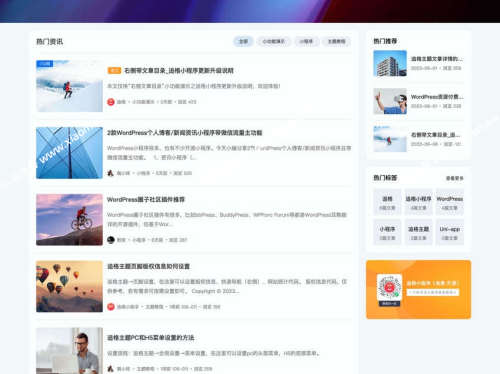Select the 全部 filter tab

click(243, 41)
